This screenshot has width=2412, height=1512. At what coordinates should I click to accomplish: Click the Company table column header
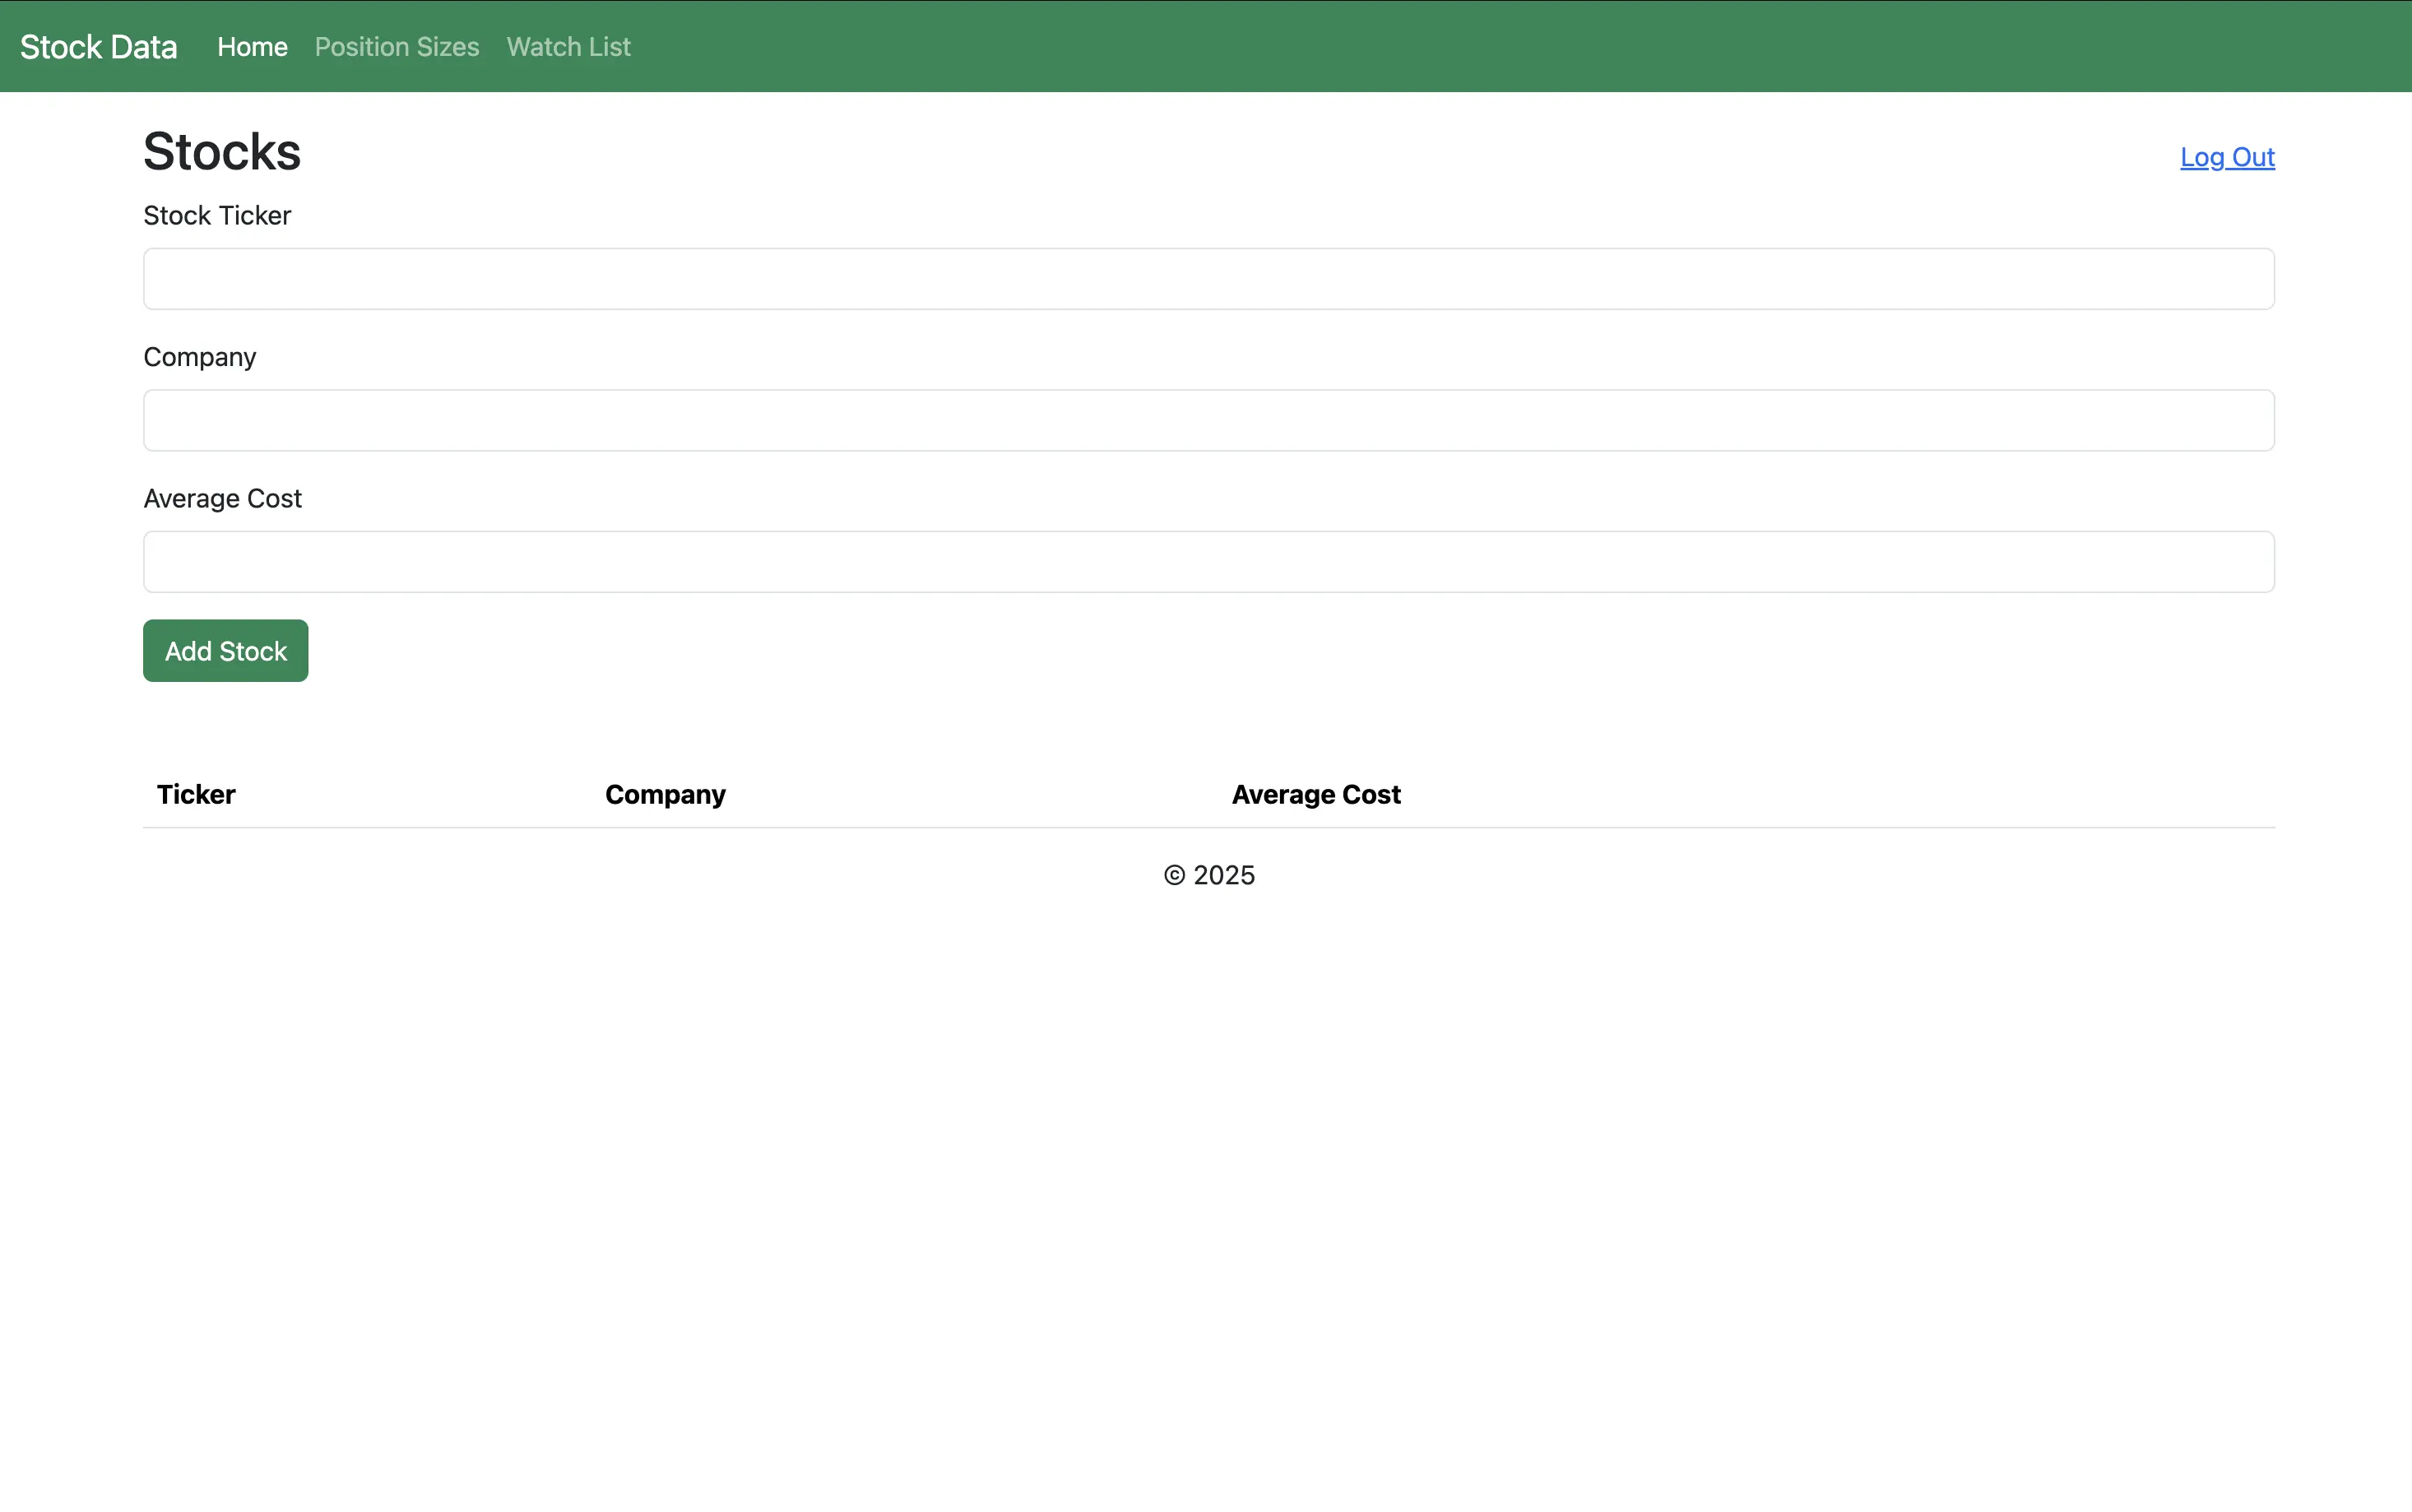pyautogui.click(x=665, y=794)
